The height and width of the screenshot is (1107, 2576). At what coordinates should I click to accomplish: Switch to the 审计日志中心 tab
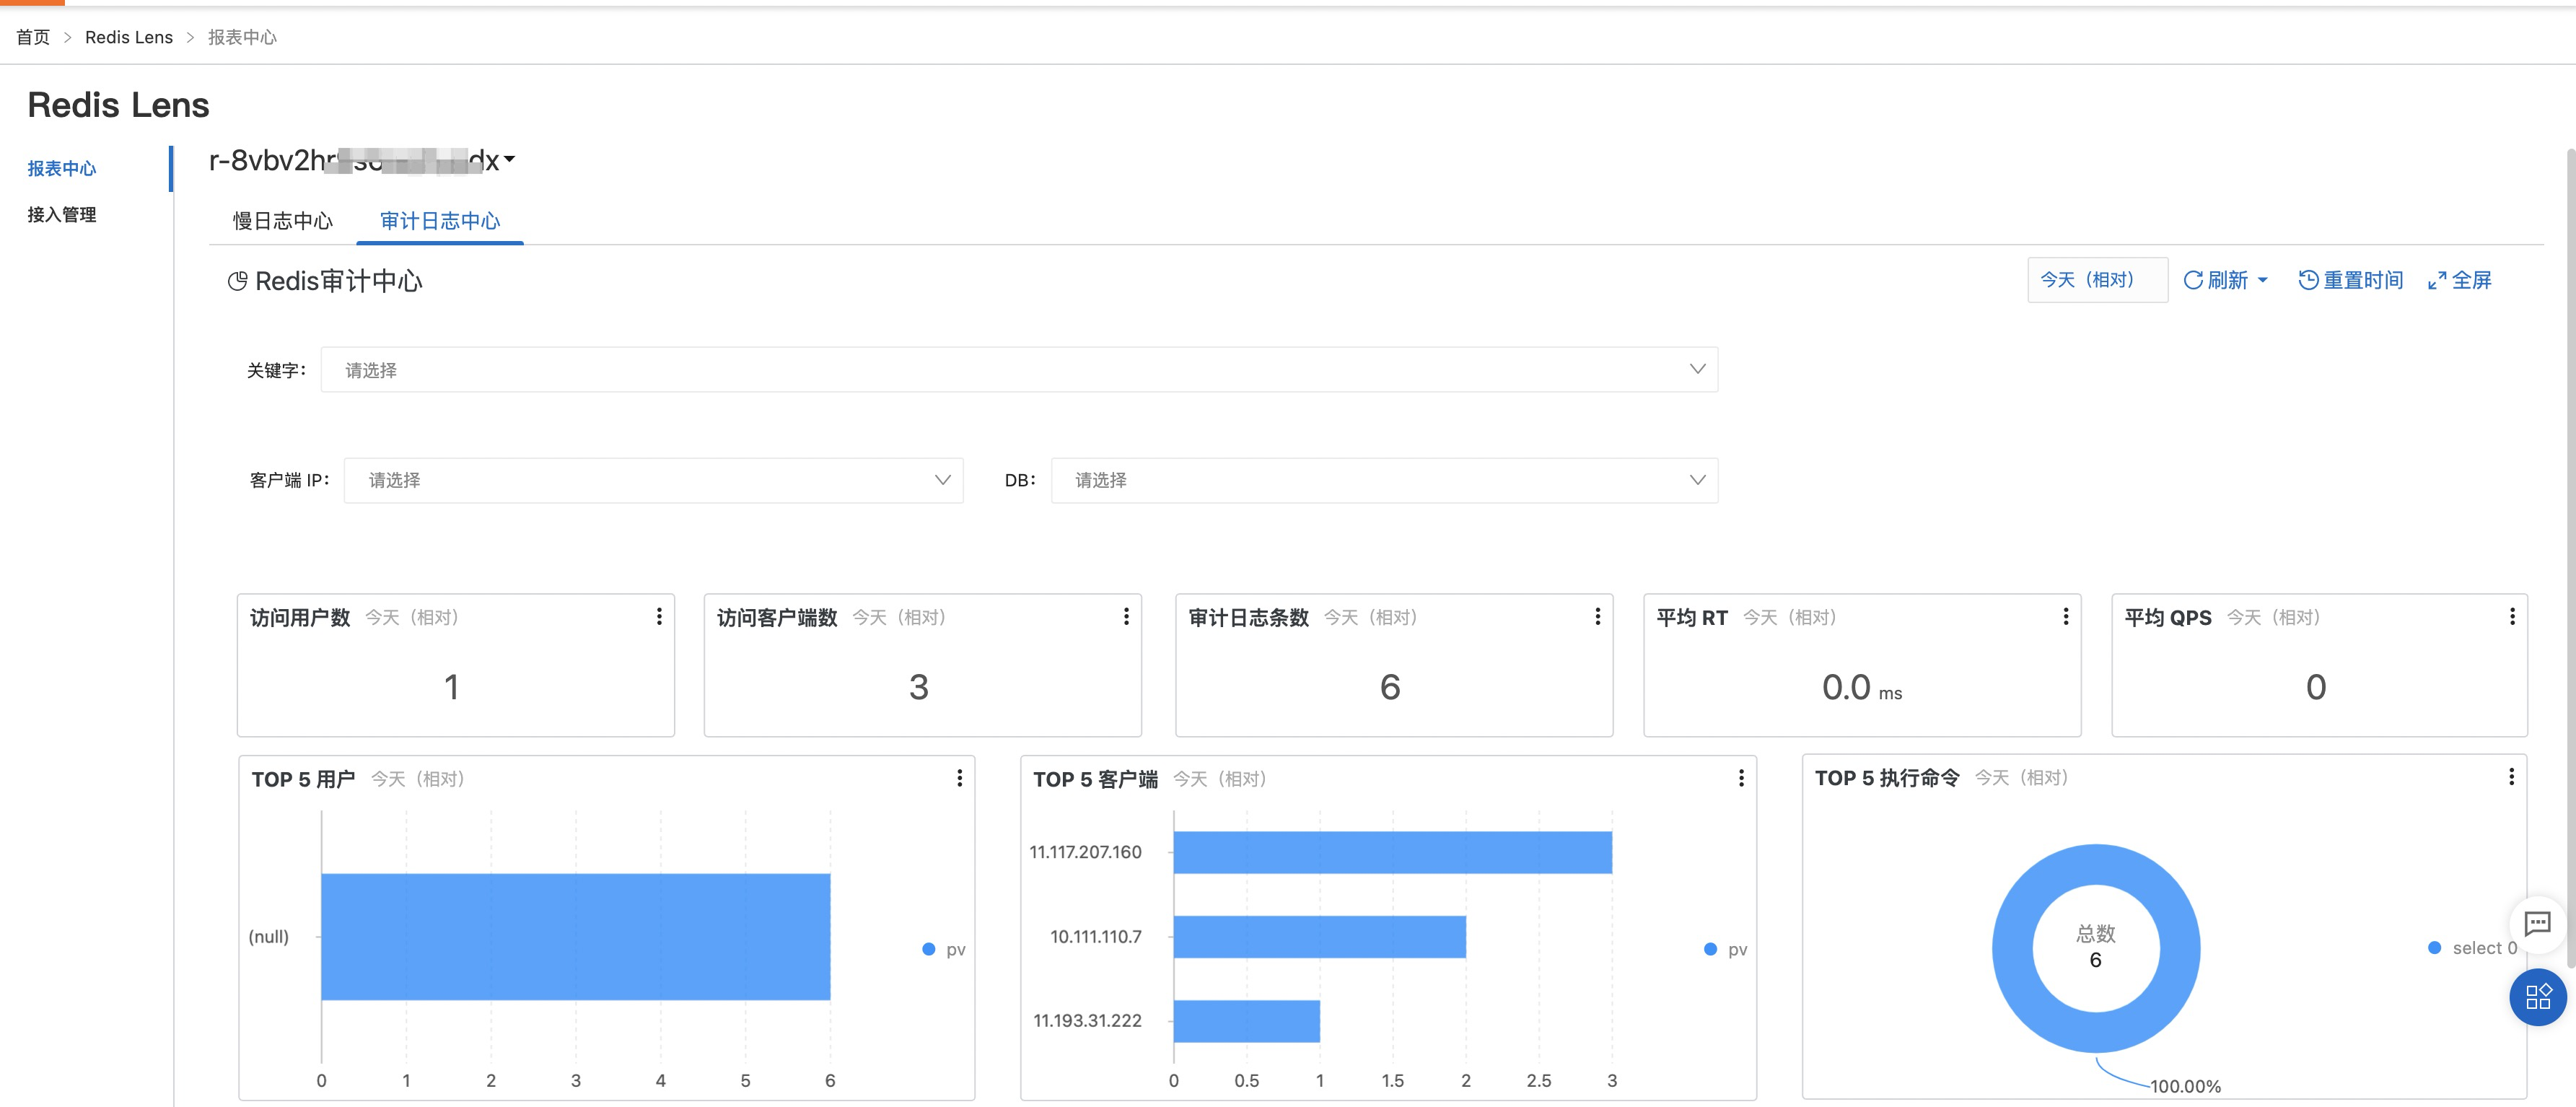(440, 221)
